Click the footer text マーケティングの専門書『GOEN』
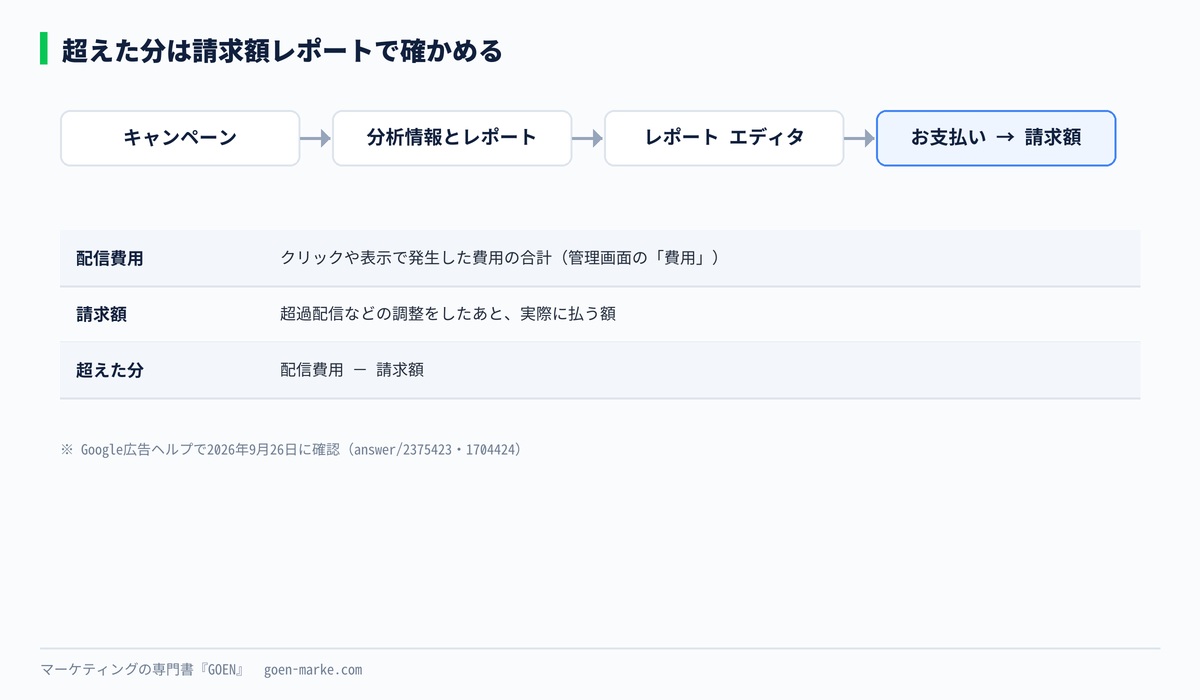The image size is (1200, 700). (142, 670)
